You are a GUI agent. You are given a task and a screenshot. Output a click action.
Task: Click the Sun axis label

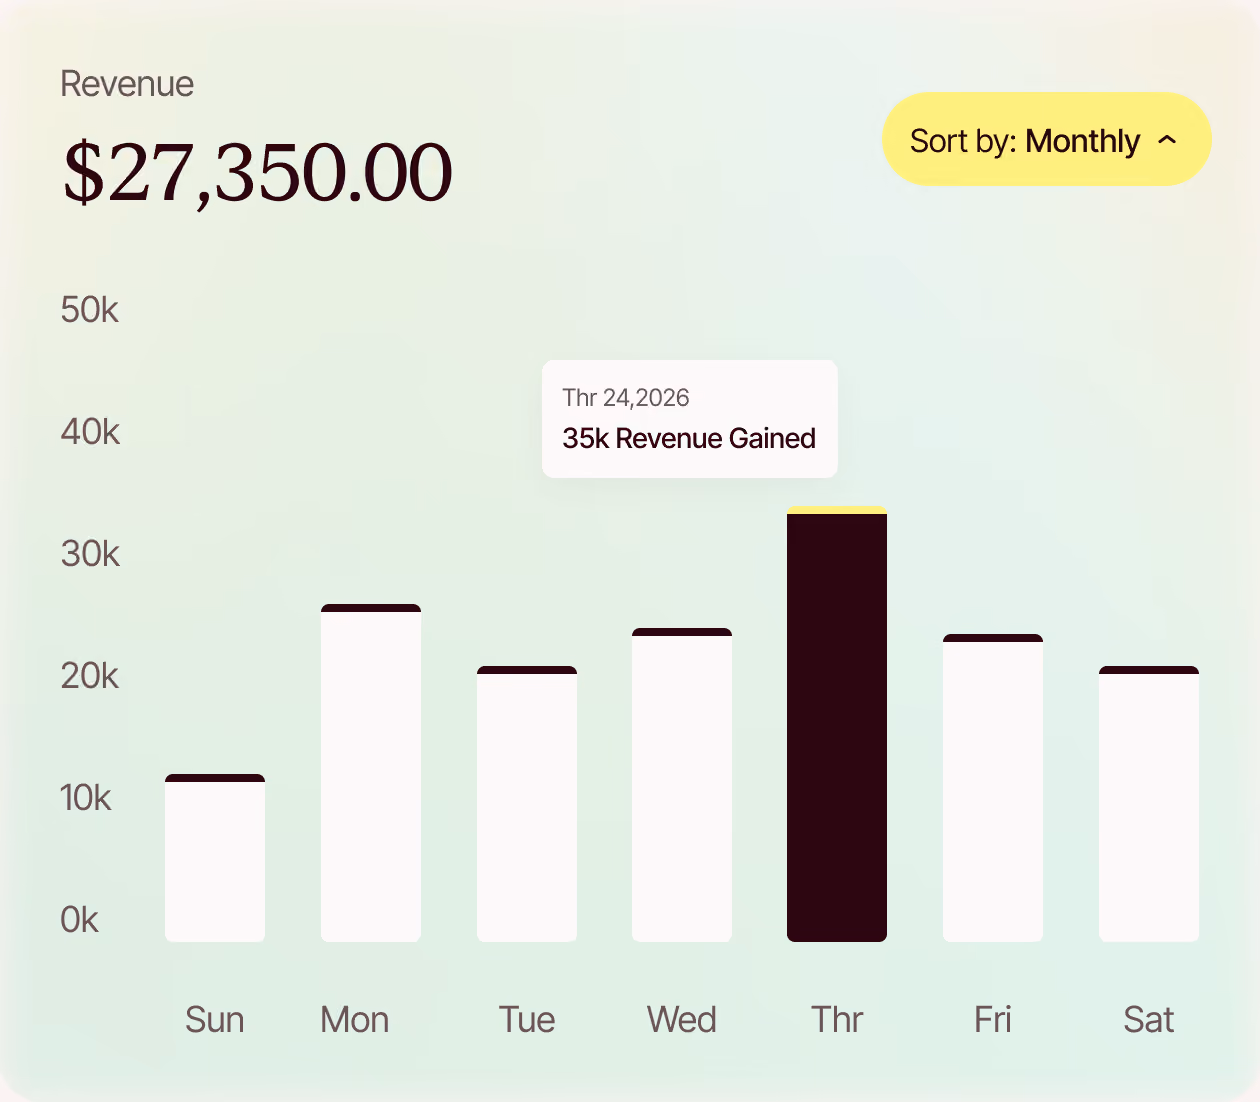pyautogui.click(x=215, y=1020)
